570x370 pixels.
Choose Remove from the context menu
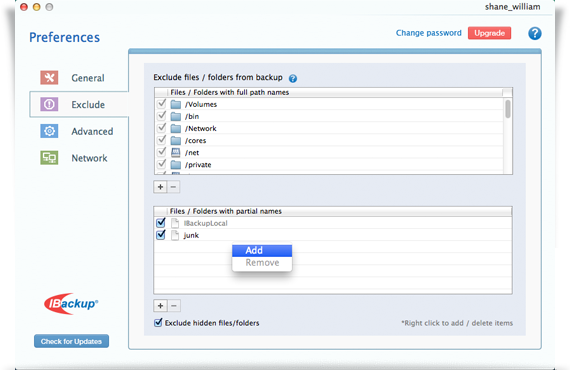(x=262, y=263)
